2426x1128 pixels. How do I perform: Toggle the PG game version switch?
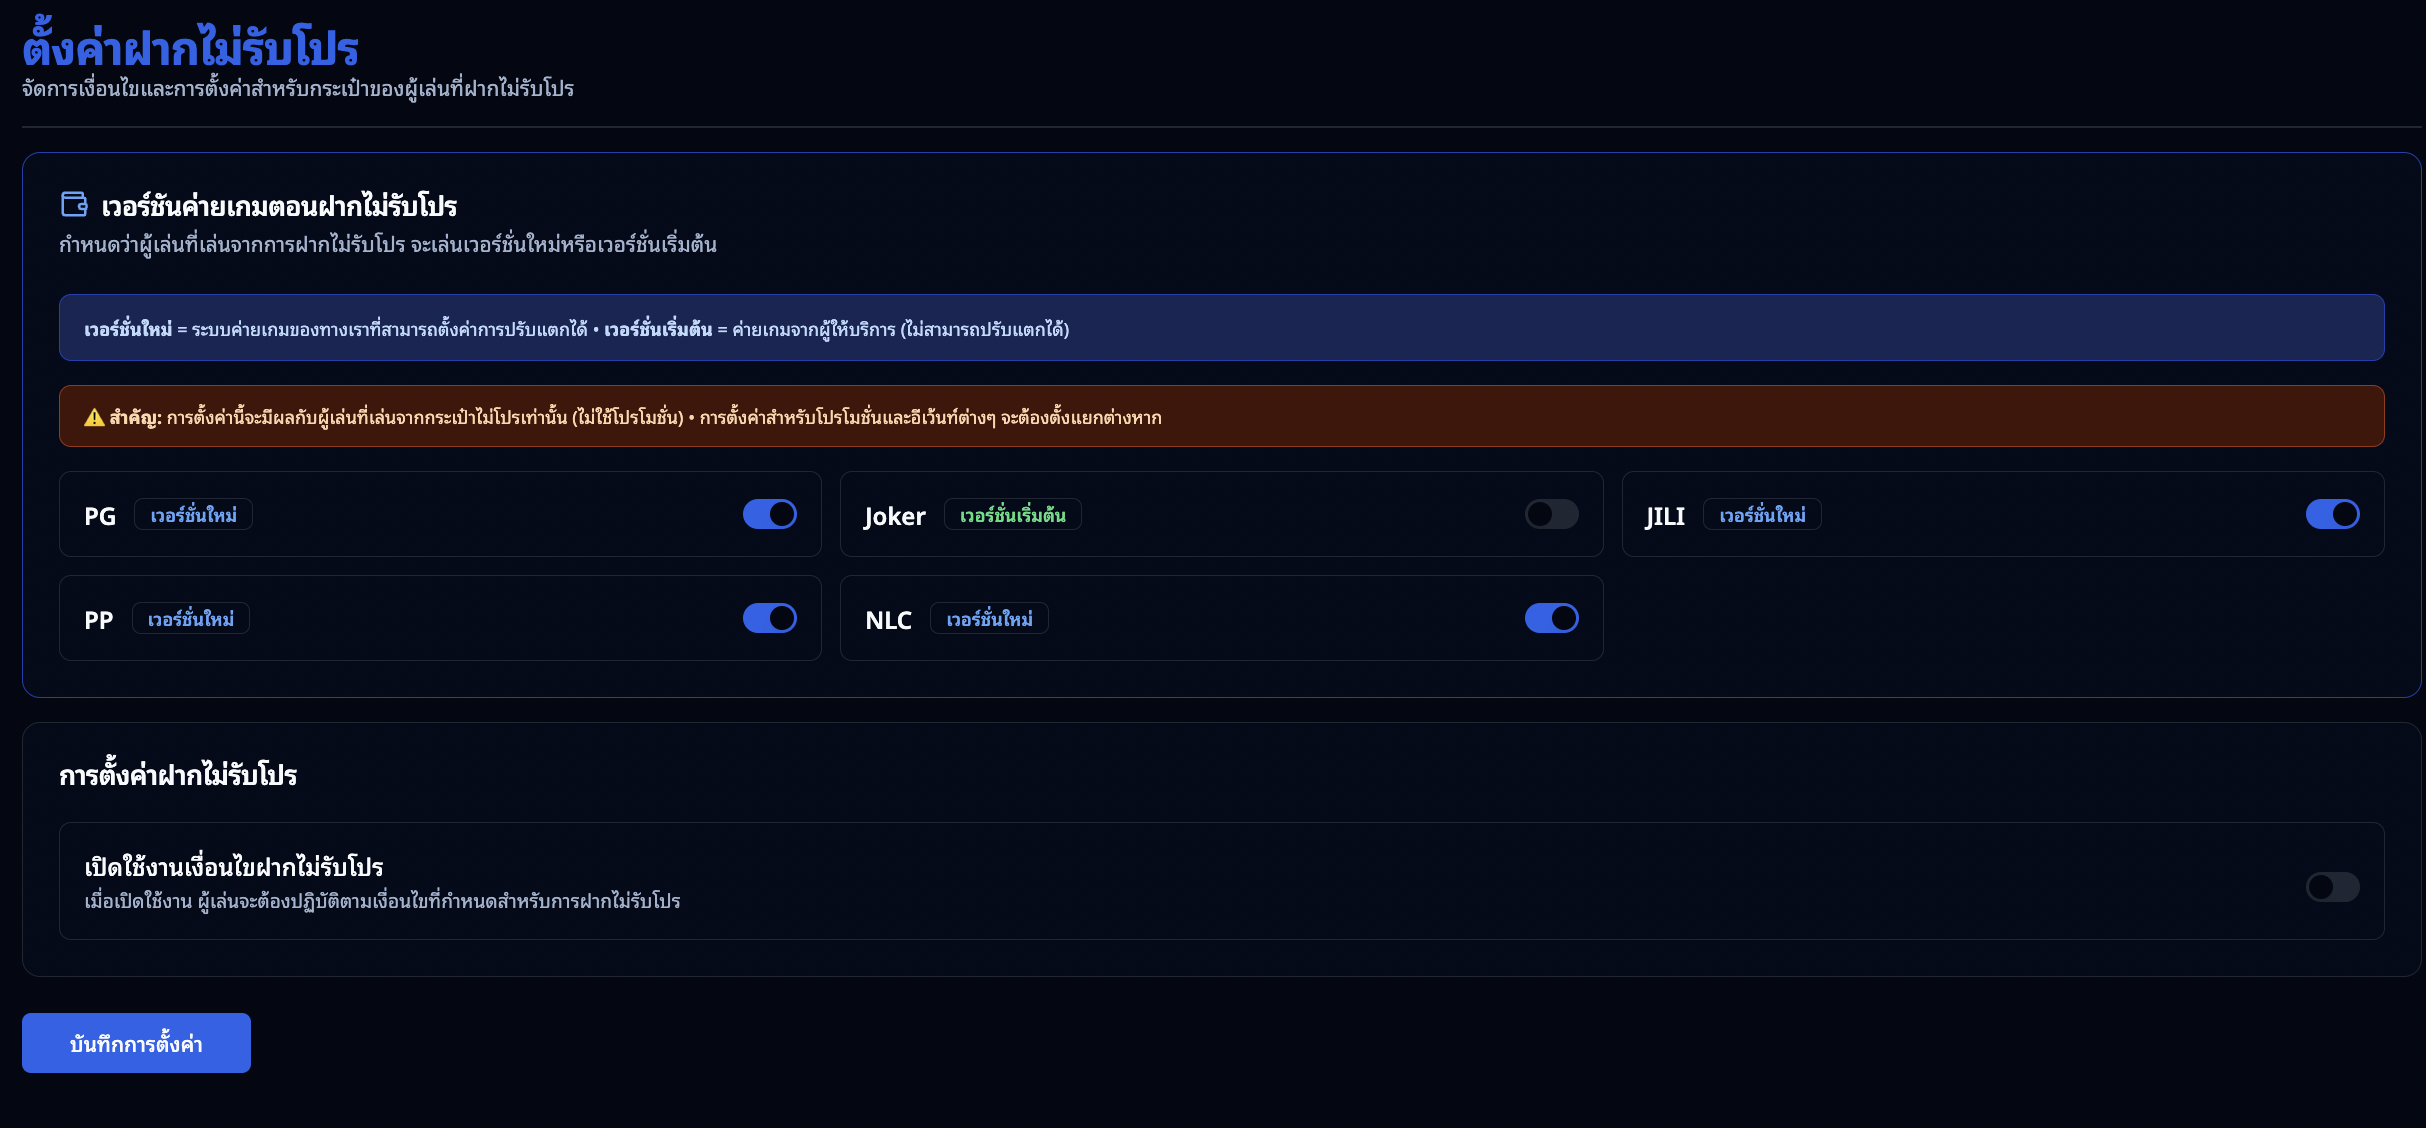point(769,514)
